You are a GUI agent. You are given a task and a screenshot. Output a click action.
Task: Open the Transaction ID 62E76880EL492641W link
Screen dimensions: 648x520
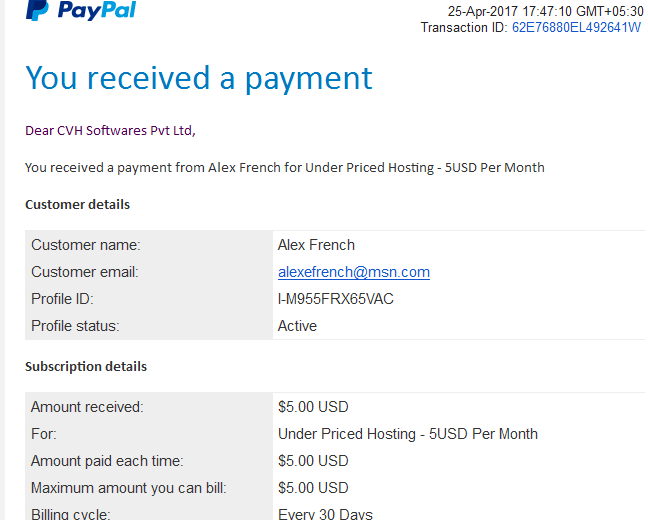[x=576, y=28]
